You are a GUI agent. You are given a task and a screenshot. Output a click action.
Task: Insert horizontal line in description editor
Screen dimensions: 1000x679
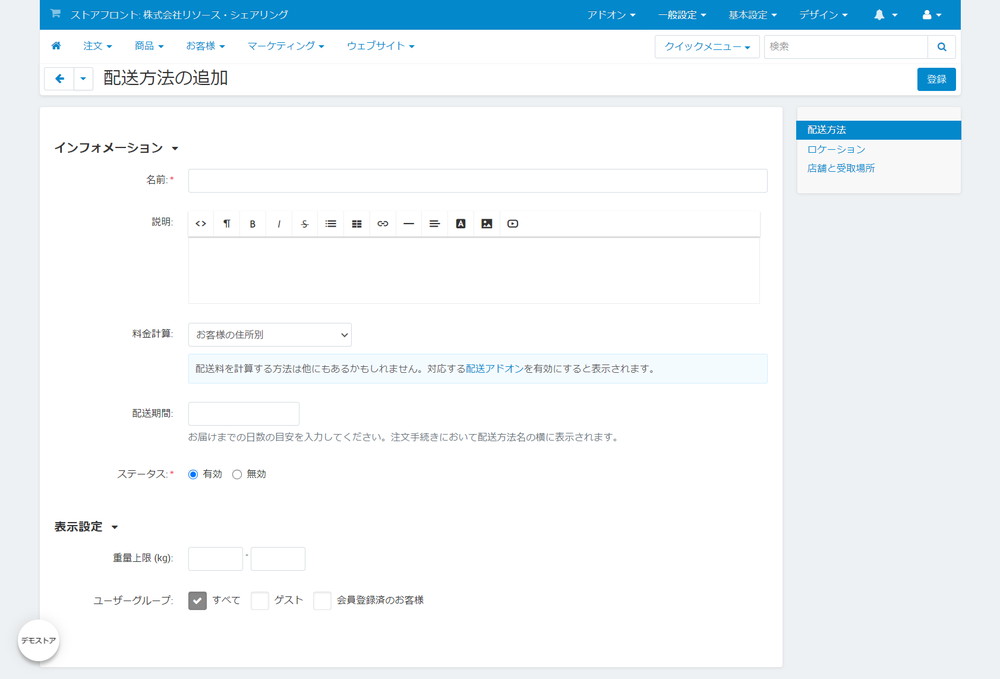click(x=409, y=224)
